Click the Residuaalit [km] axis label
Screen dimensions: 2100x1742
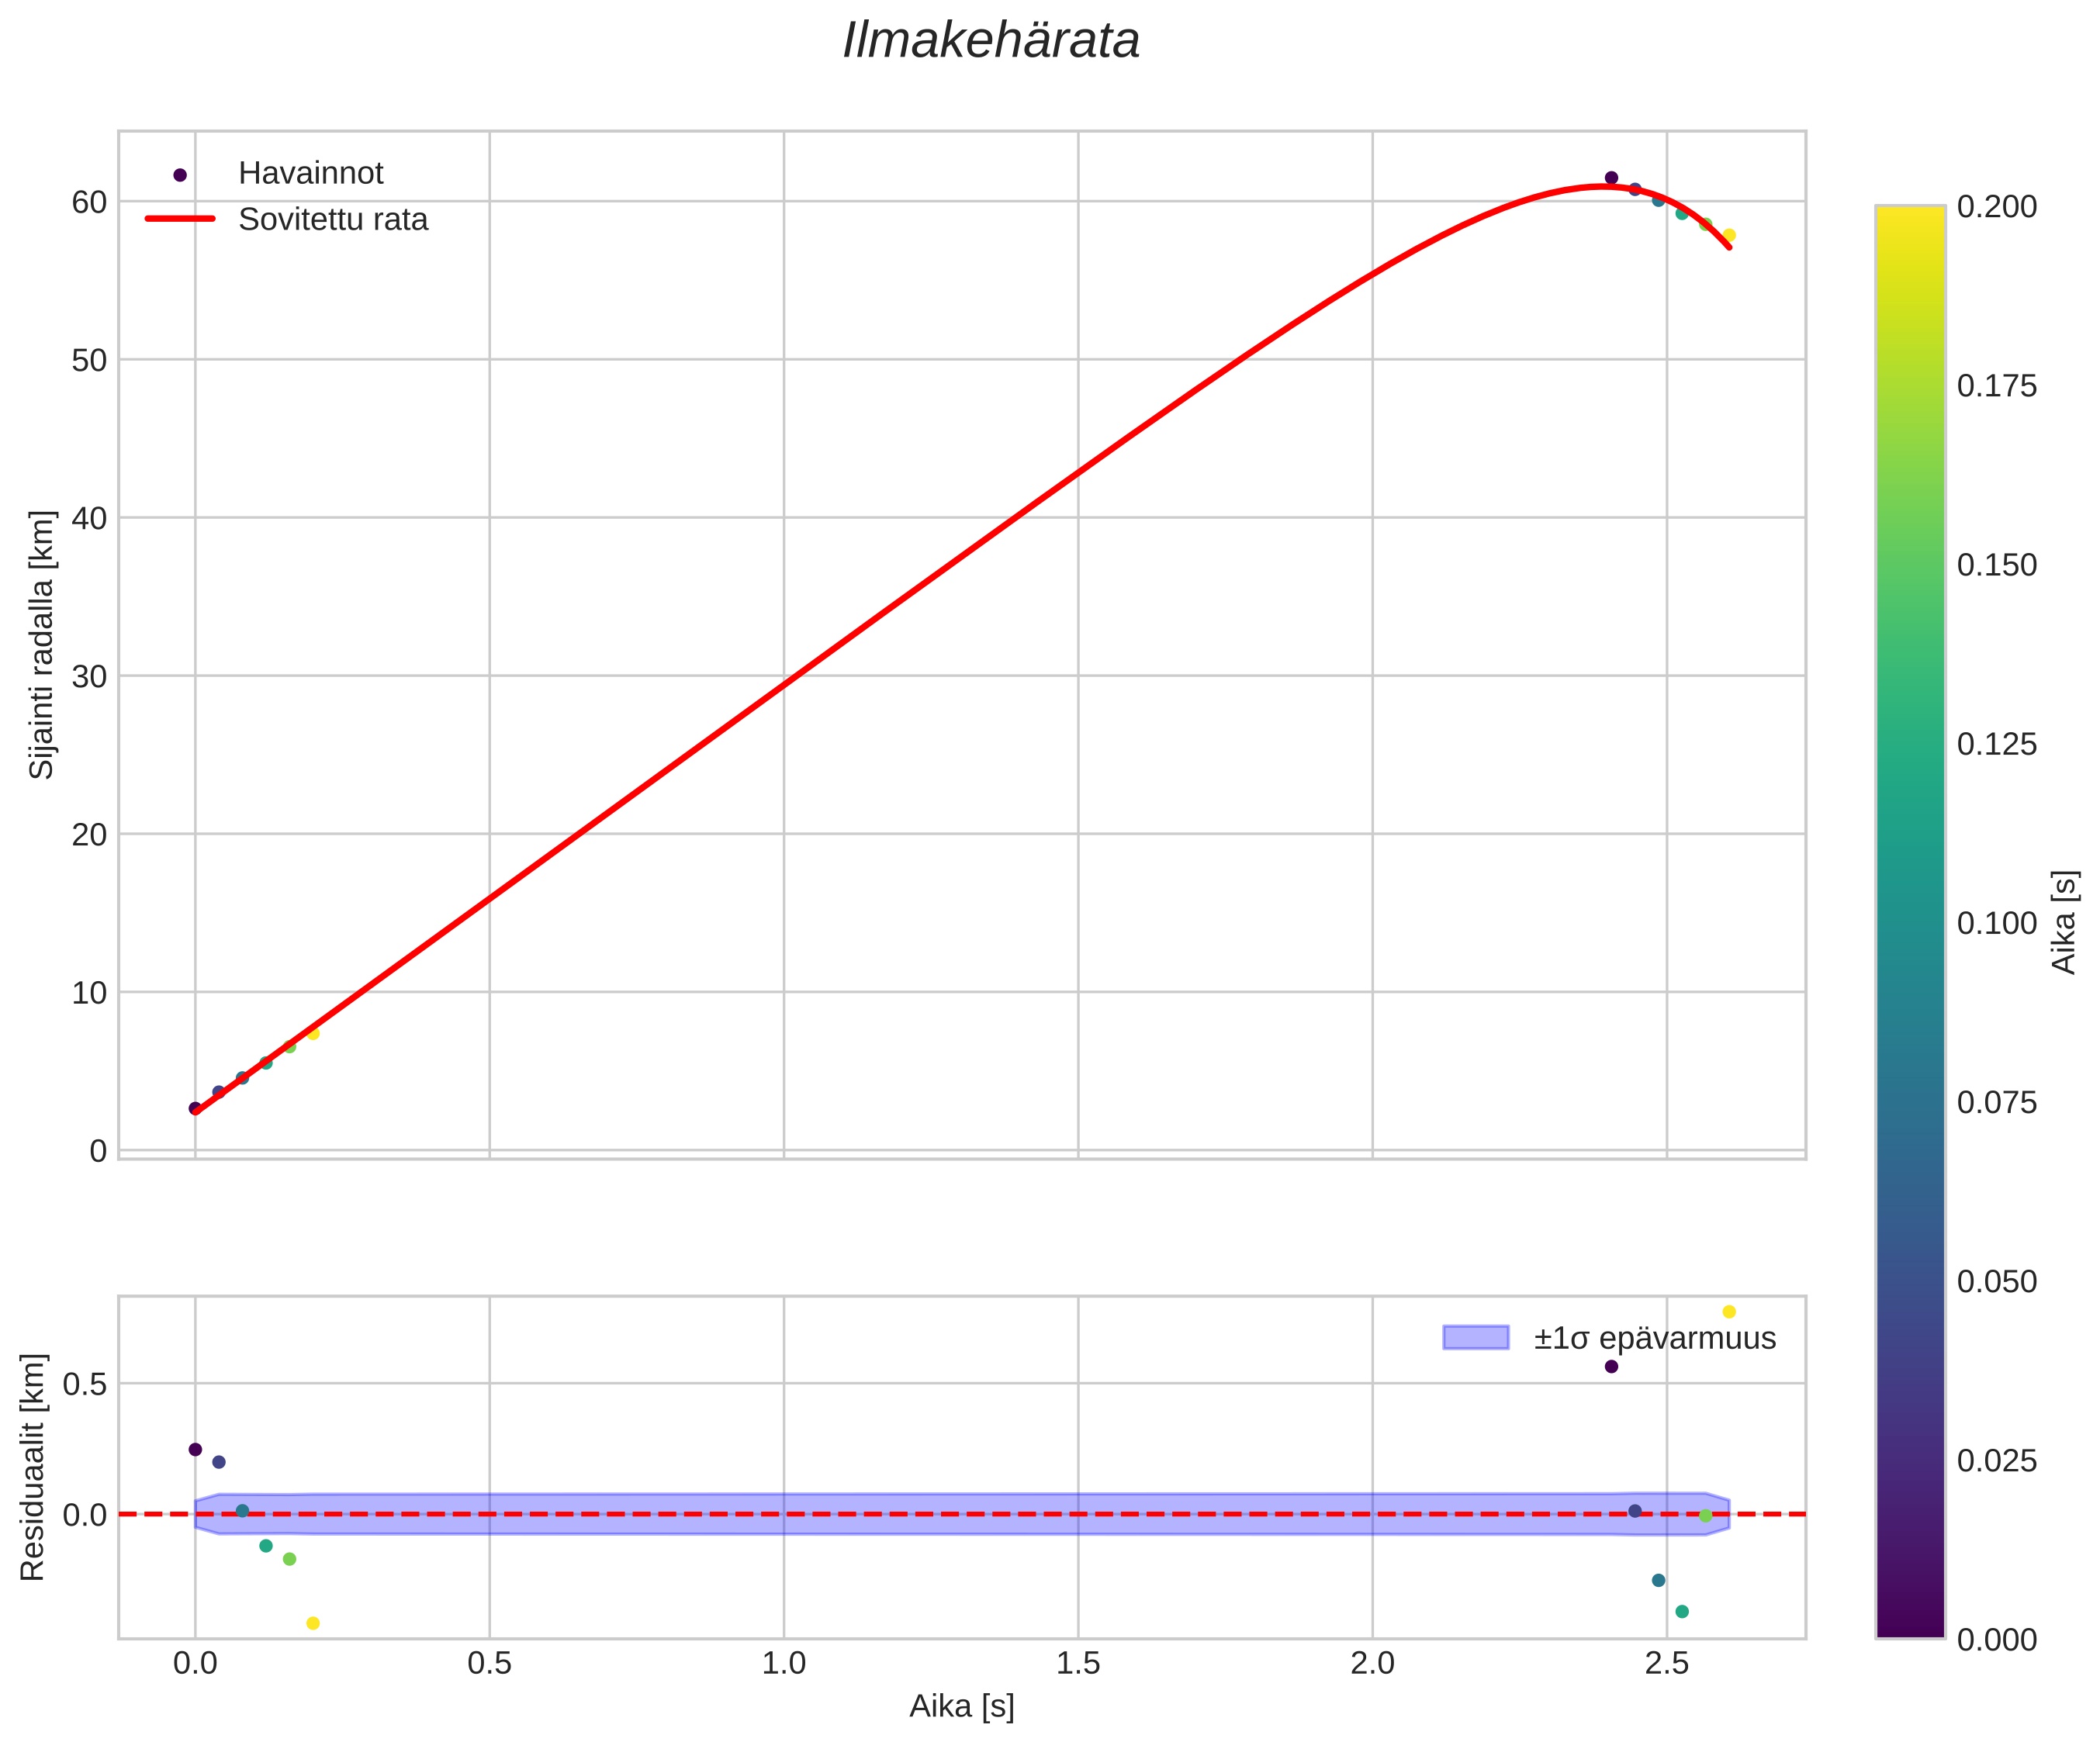33,1467
